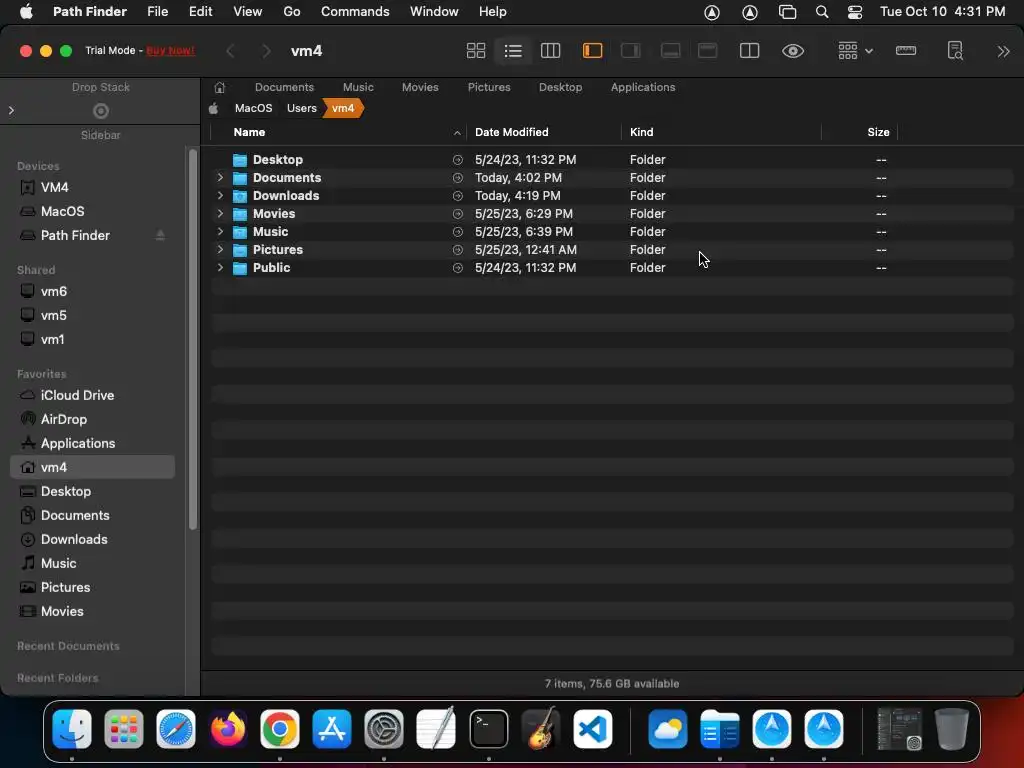Go back with the left arrow
Screen dimensions: 1024x768
coord(230,51)
